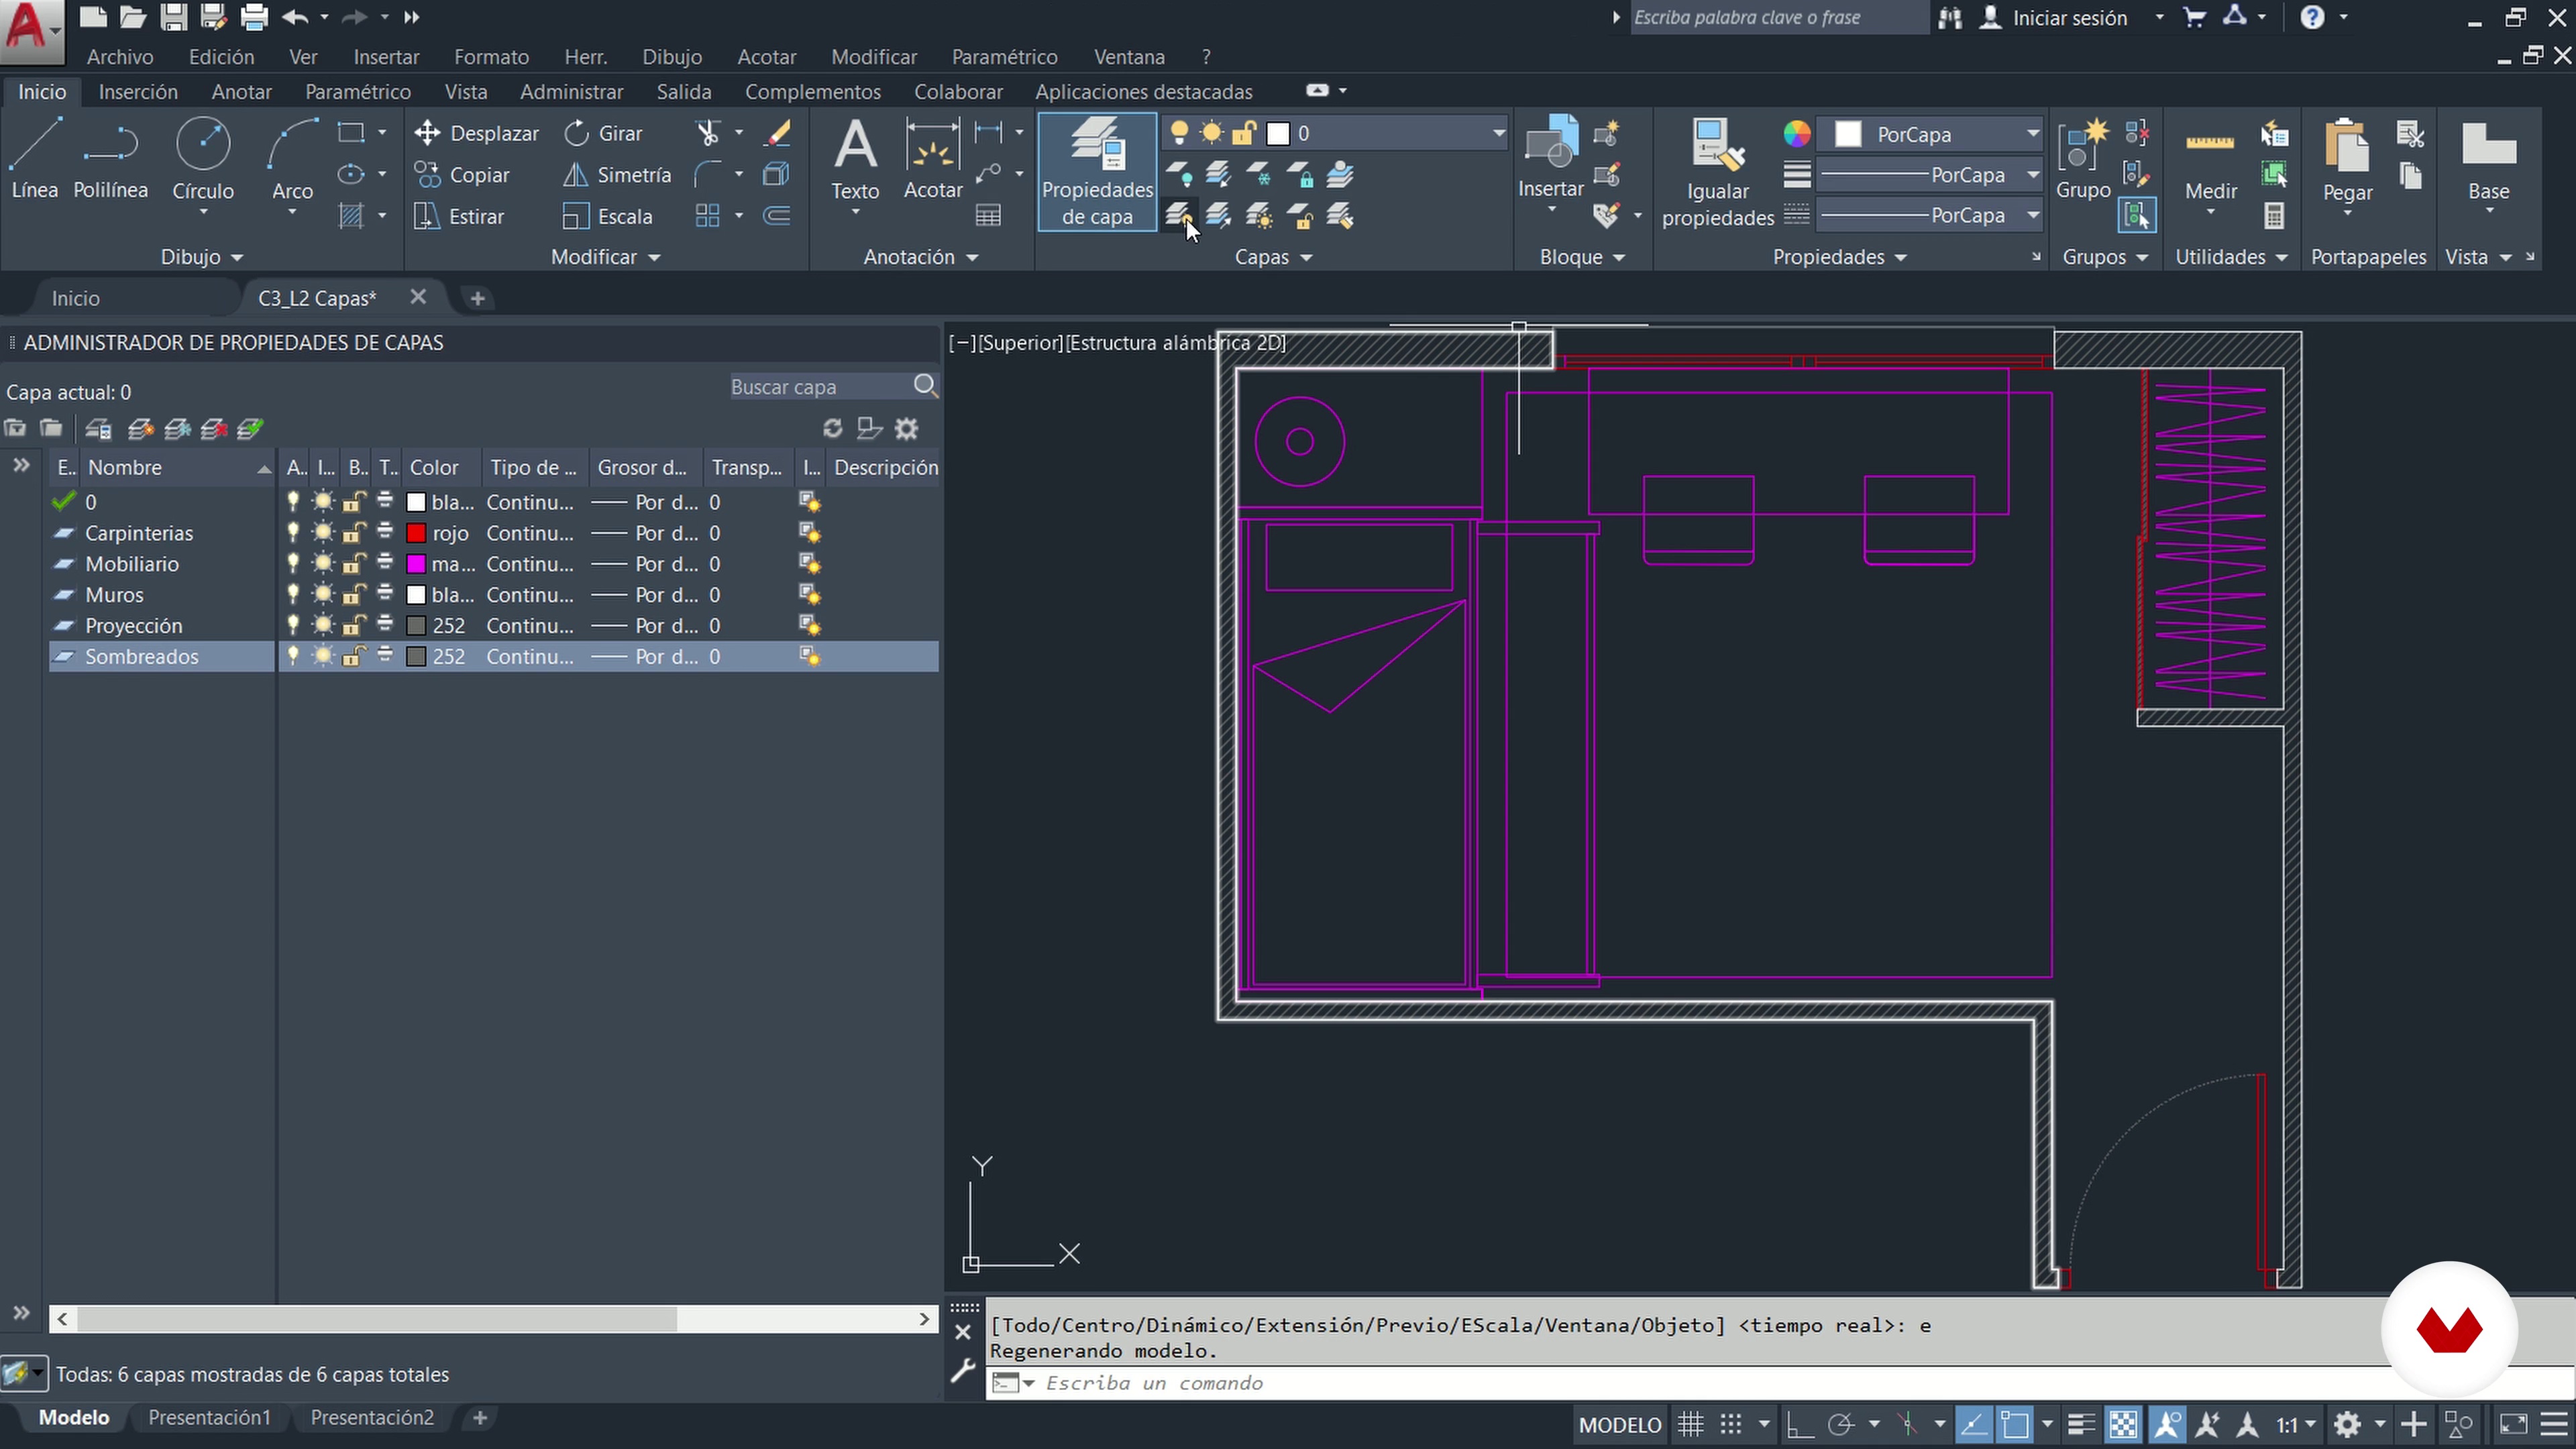Toggle freeze sun icon for Mobiliario layer

click(323, 564)
